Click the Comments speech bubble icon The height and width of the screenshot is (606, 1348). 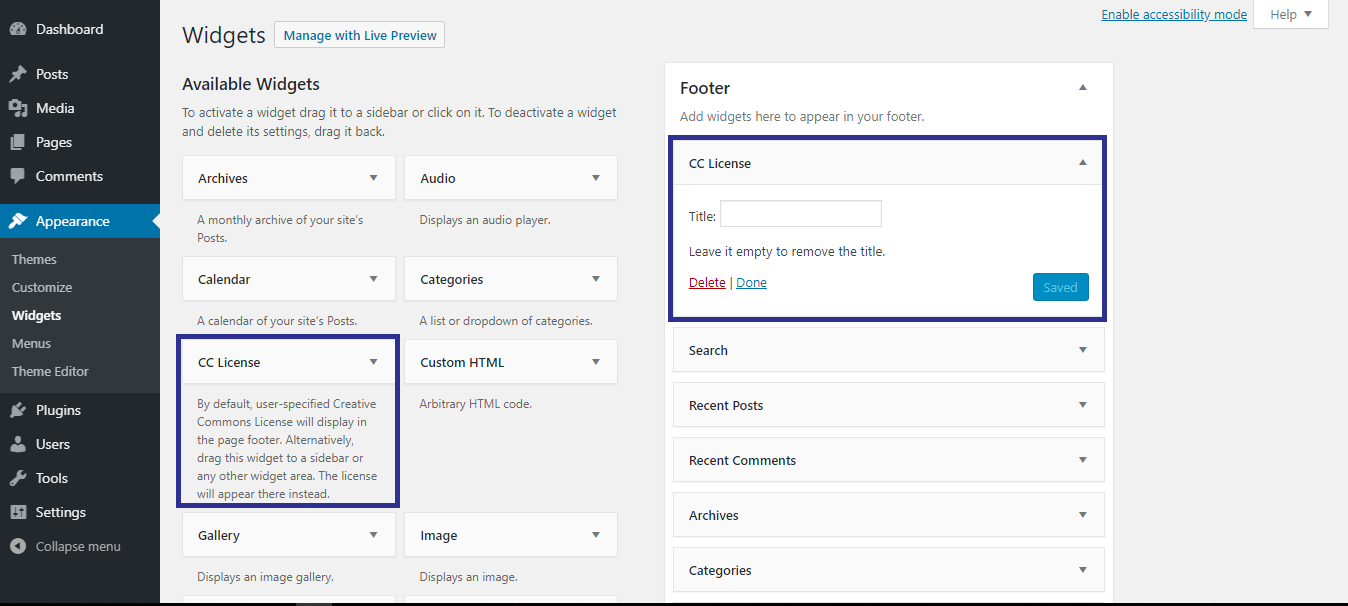coord(18,176)
